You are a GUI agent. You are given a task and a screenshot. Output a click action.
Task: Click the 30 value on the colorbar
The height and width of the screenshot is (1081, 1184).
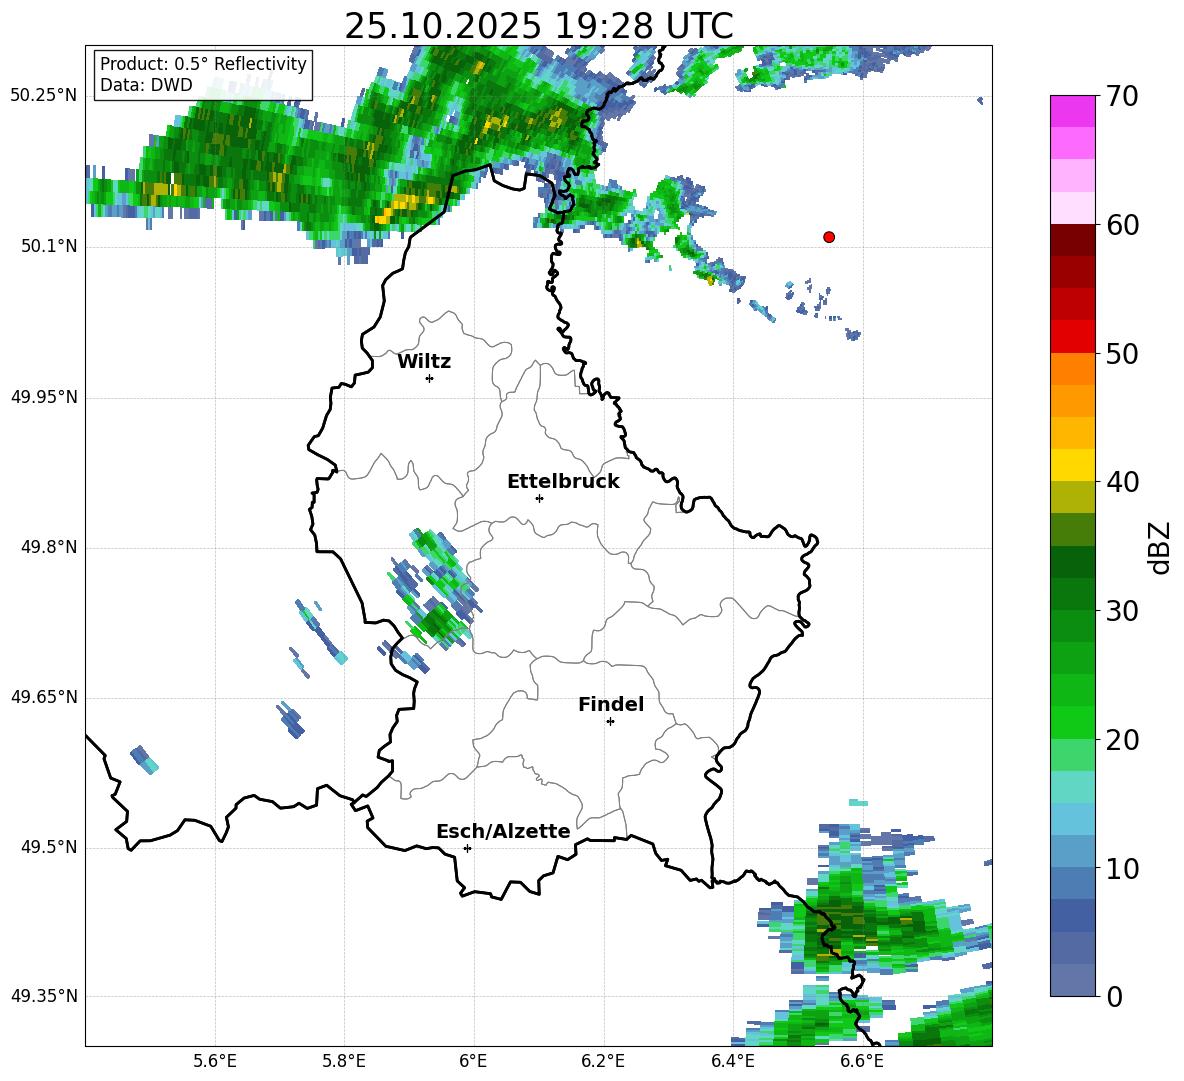pyautogui.click(x=1121, y=611)
